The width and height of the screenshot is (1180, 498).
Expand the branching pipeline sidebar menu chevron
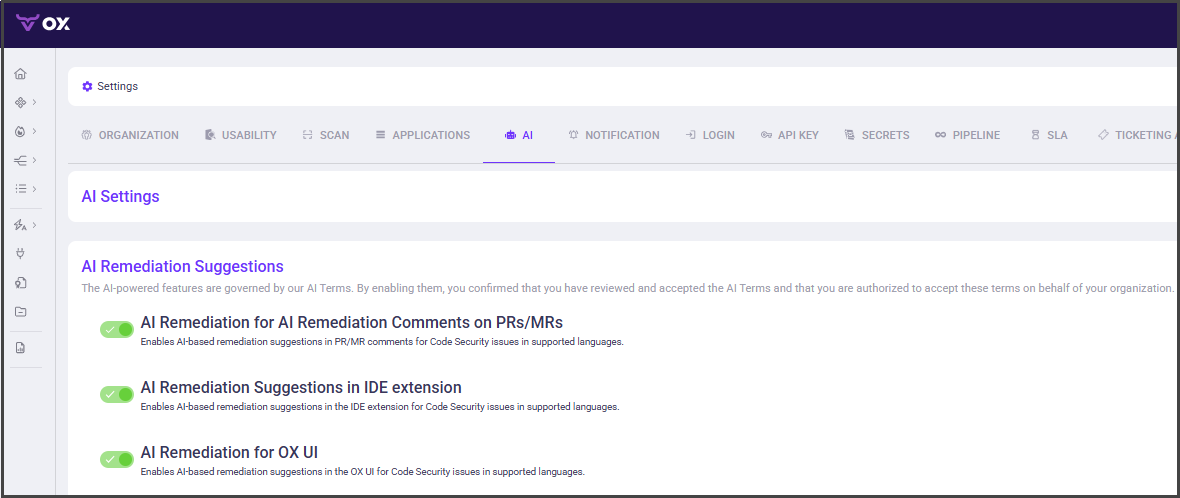pyautogui.click(x=34, y=160)
